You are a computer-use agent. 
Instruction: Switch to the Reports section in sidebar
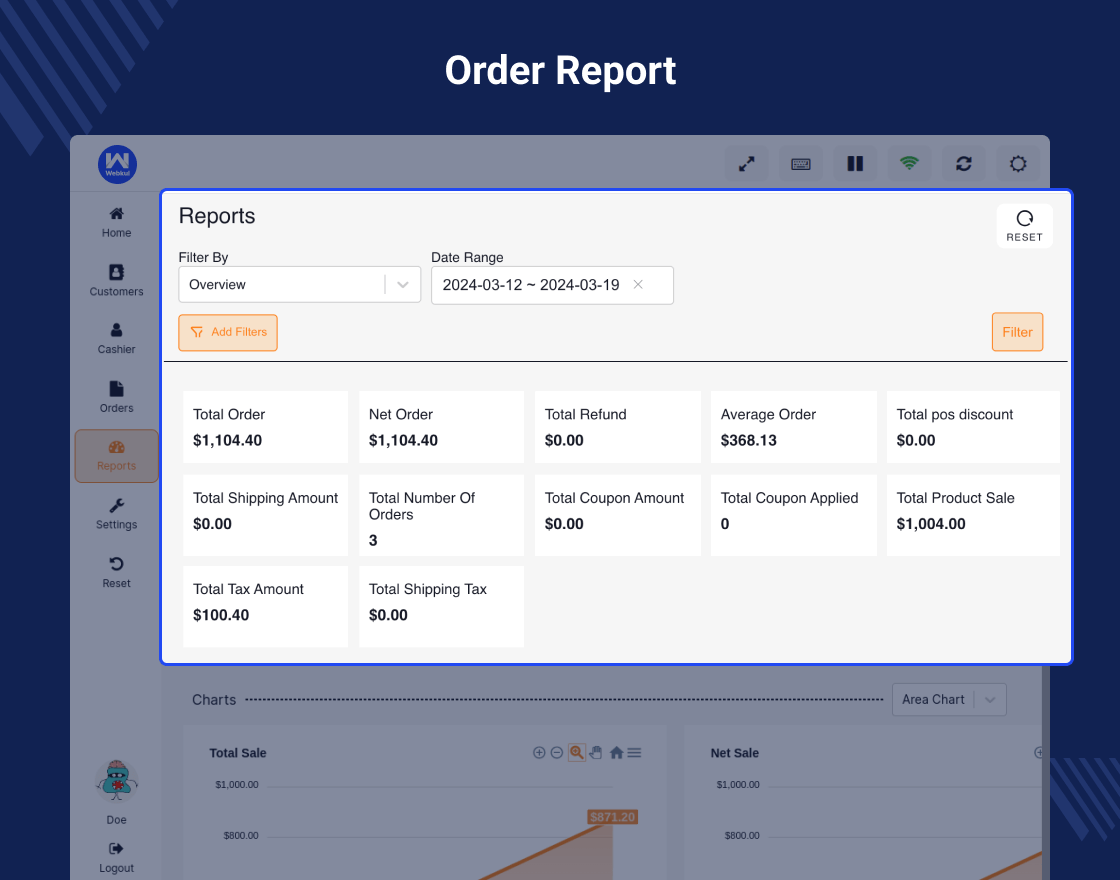(x=116, y=456)
